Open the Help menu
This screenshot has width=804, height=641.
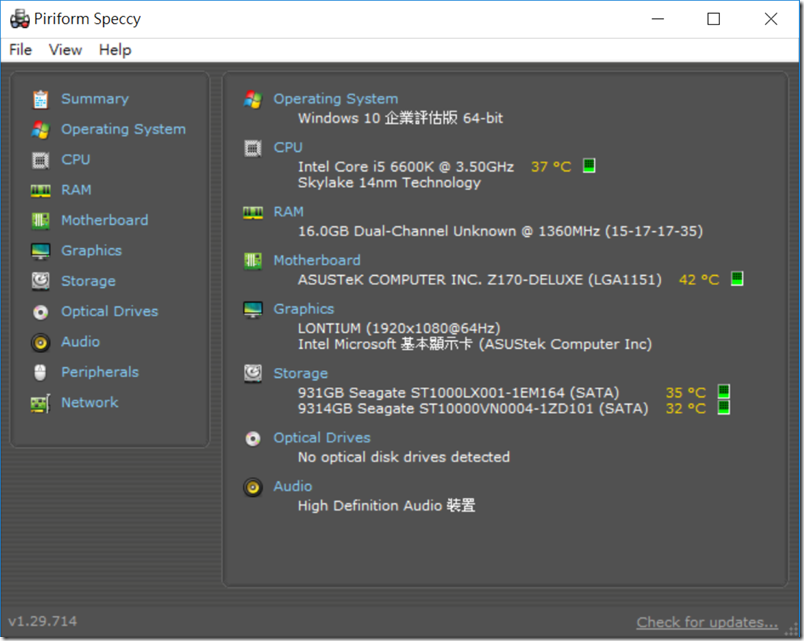click(x=115, y=50)
